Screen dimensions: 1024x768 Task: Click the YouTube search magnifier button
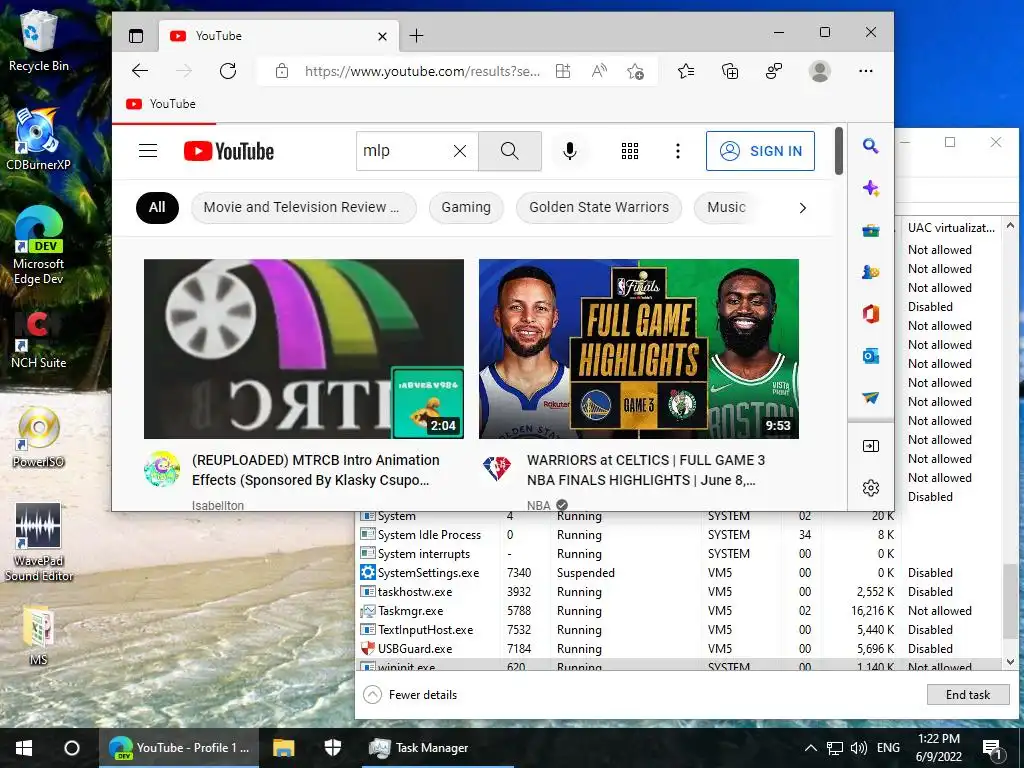coord(510,151)
